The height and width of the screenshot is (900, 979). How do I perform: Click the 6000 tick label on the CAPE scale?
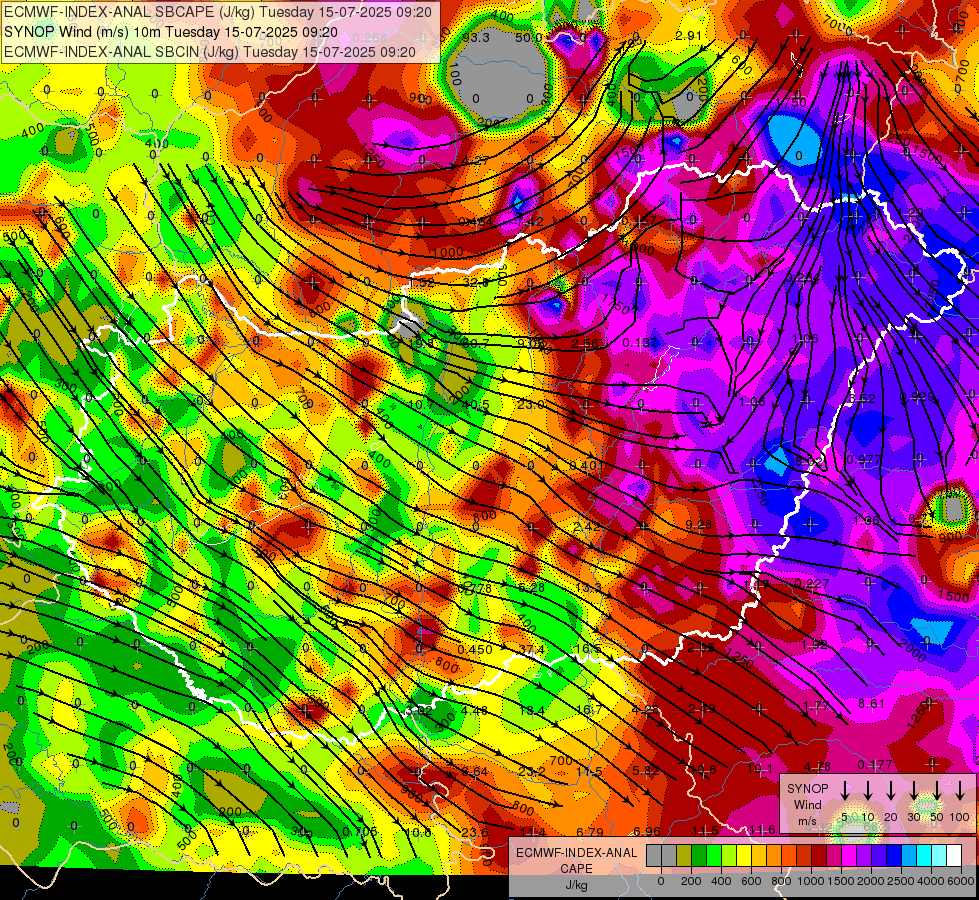(961, 881)
